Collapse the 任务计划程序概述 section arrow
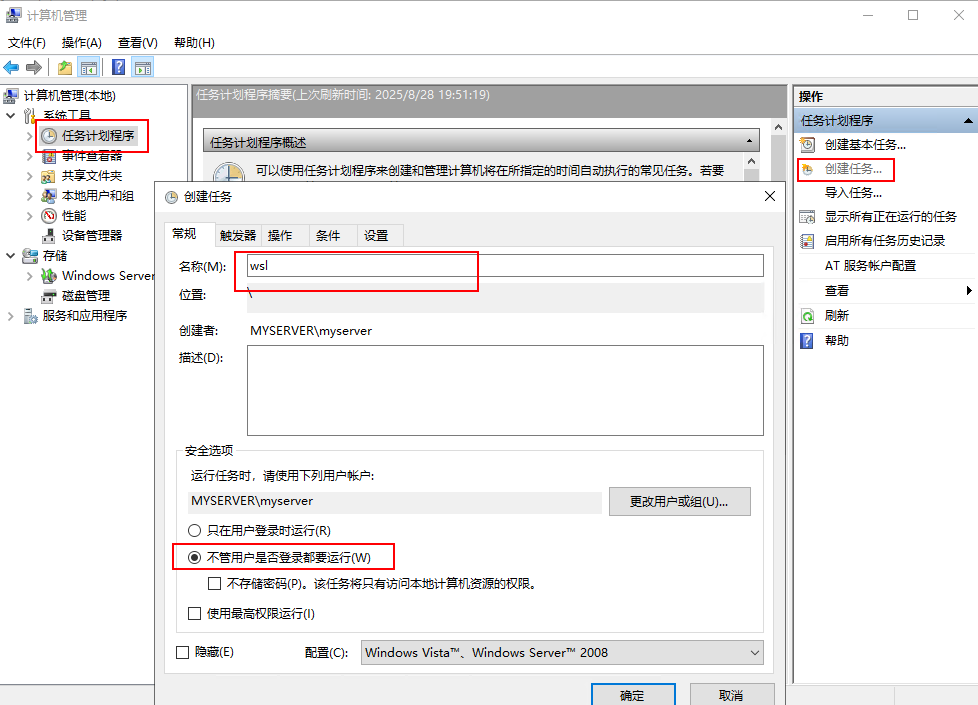Screen dimensions: 978x705 [x=749, y=142]
